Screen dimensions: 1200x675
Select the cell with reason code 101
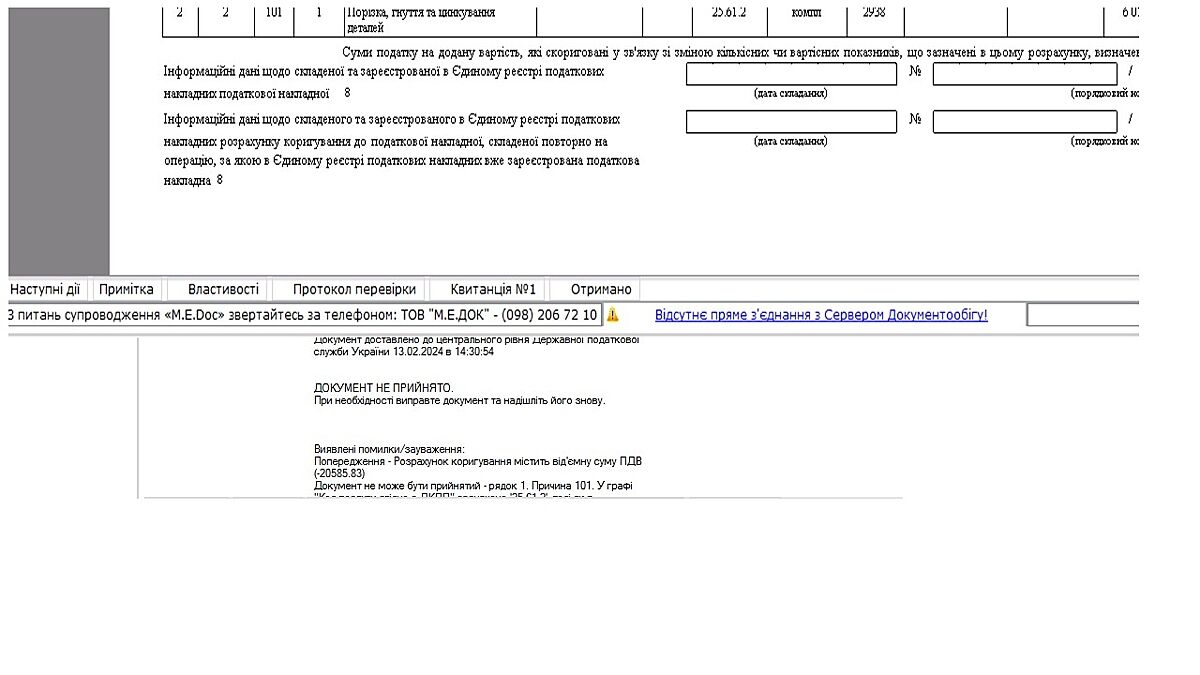click(x=273, y=14)
